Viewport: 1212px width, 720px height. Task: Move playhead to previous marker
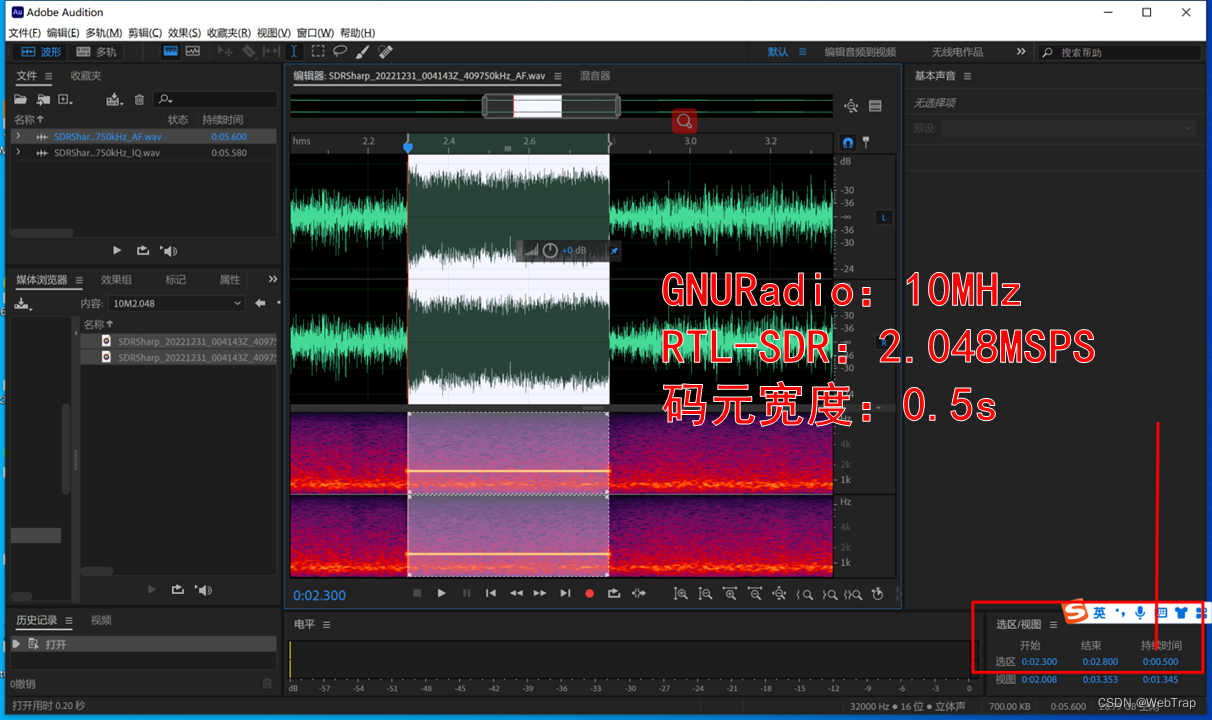[491, 593]
